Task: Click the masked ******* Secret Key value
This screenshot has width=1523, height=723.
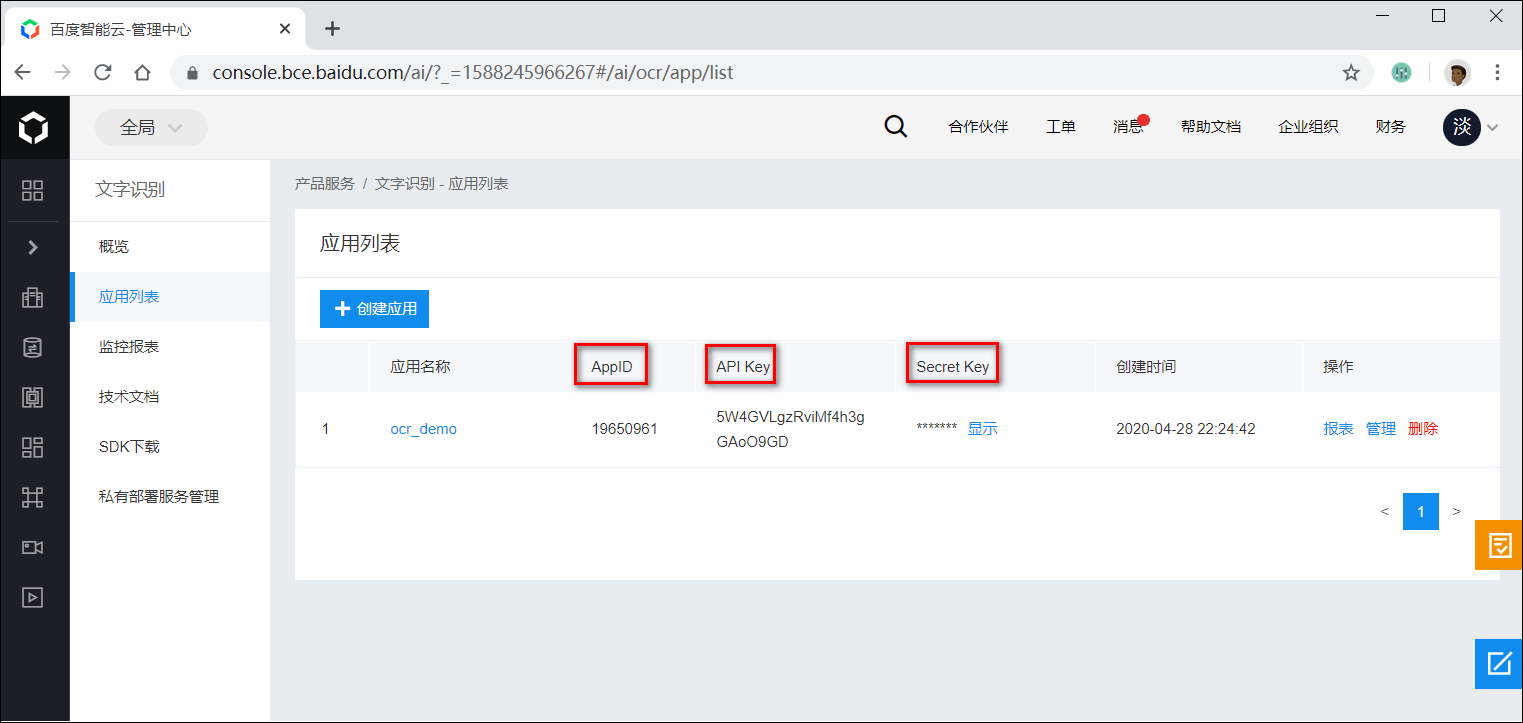Action: pos(936,429)
